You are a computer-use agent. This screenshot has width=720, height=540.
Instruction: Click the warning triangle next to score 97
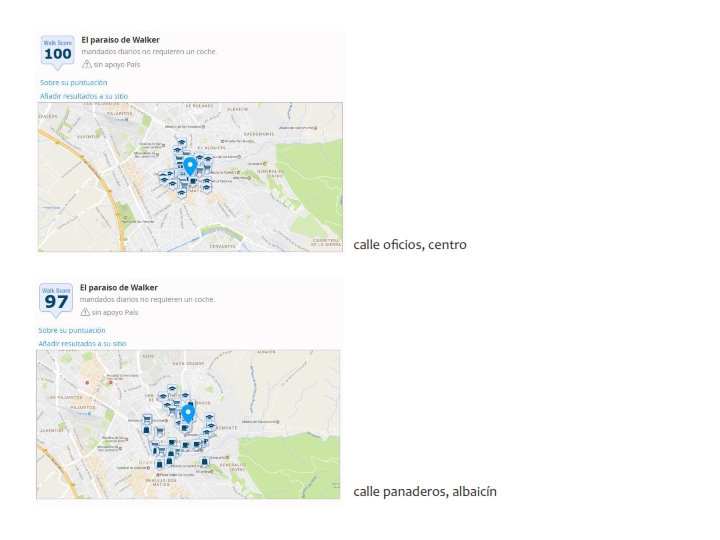(x=85, y=312)
